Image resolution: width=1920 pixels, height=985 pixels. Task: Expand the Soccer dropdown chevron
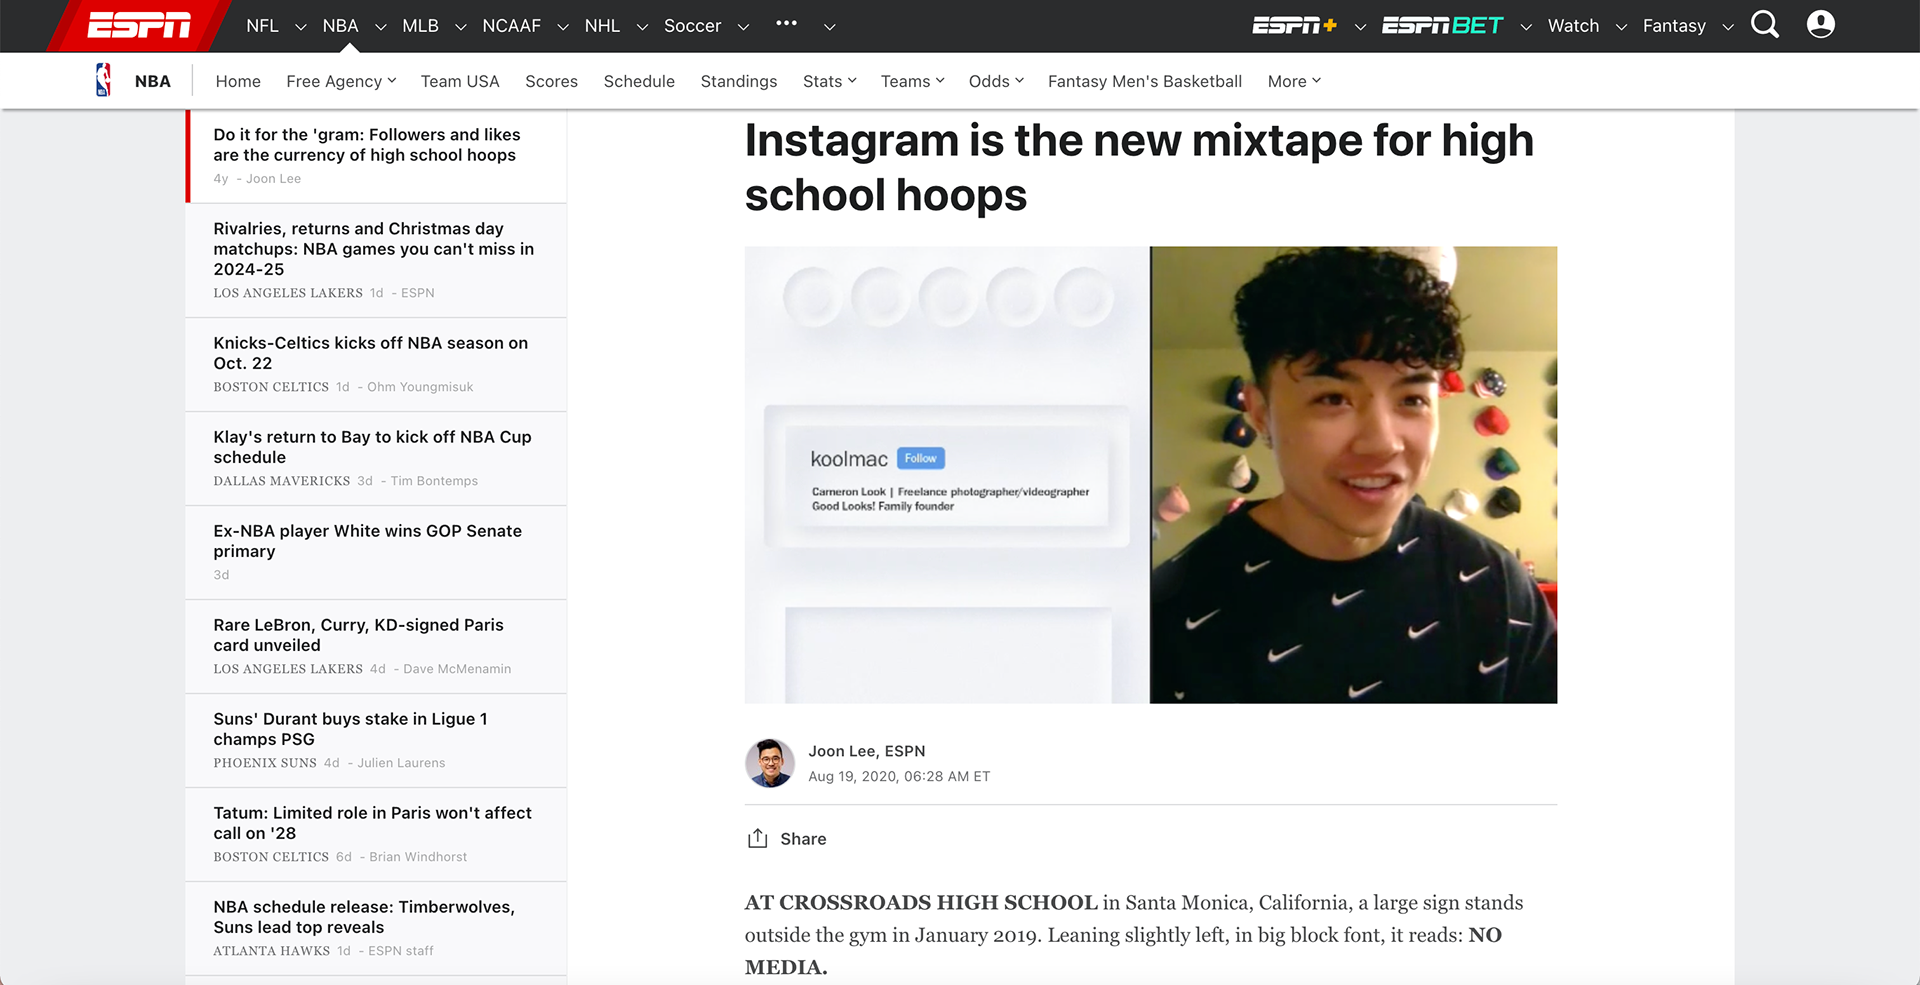coord(743,27)
